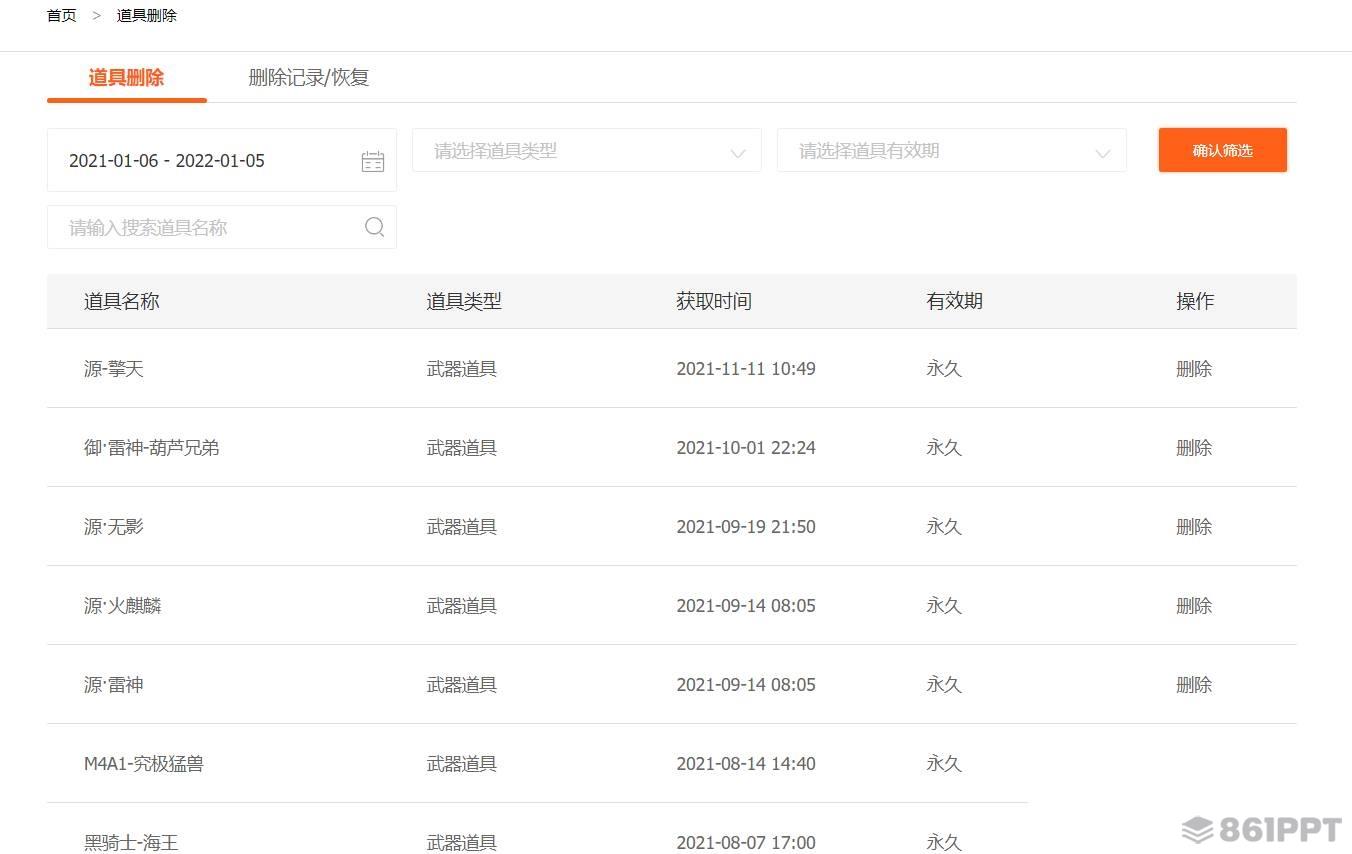Screen dimensions: 1352x854
Task: Click the time 2021-08-07 17:00
Action: pyautogui.click(x=746, y=843)
